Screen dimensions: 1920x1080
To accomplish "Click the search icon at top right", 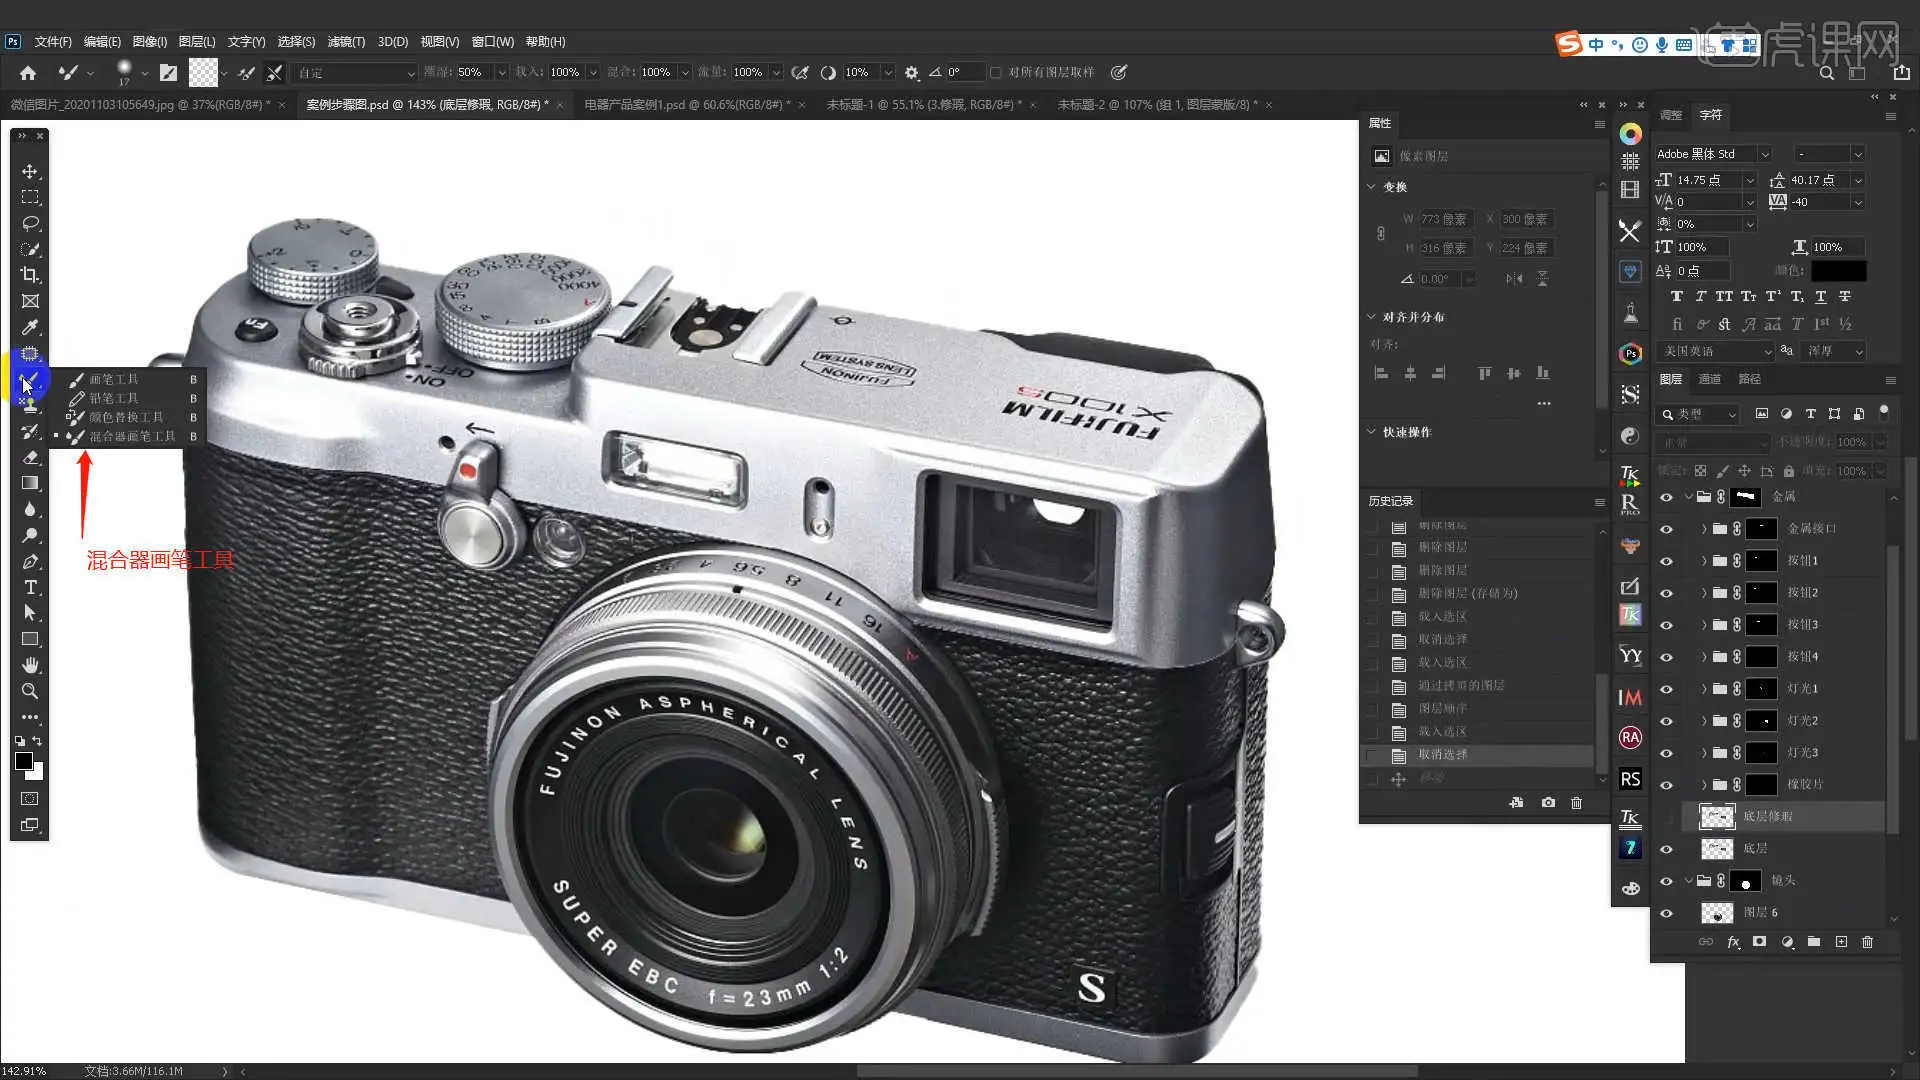I will pos(1827,73).
